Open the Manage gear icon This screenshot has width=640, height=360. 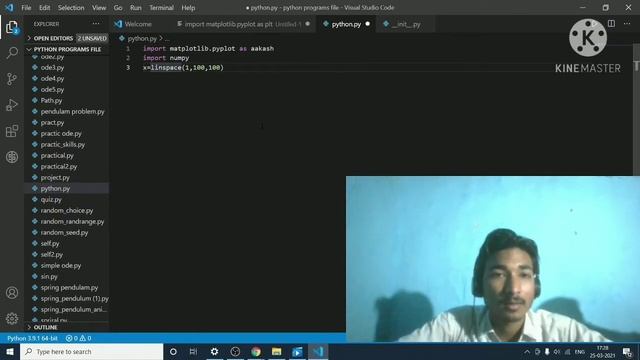click(x=12, y=318)
